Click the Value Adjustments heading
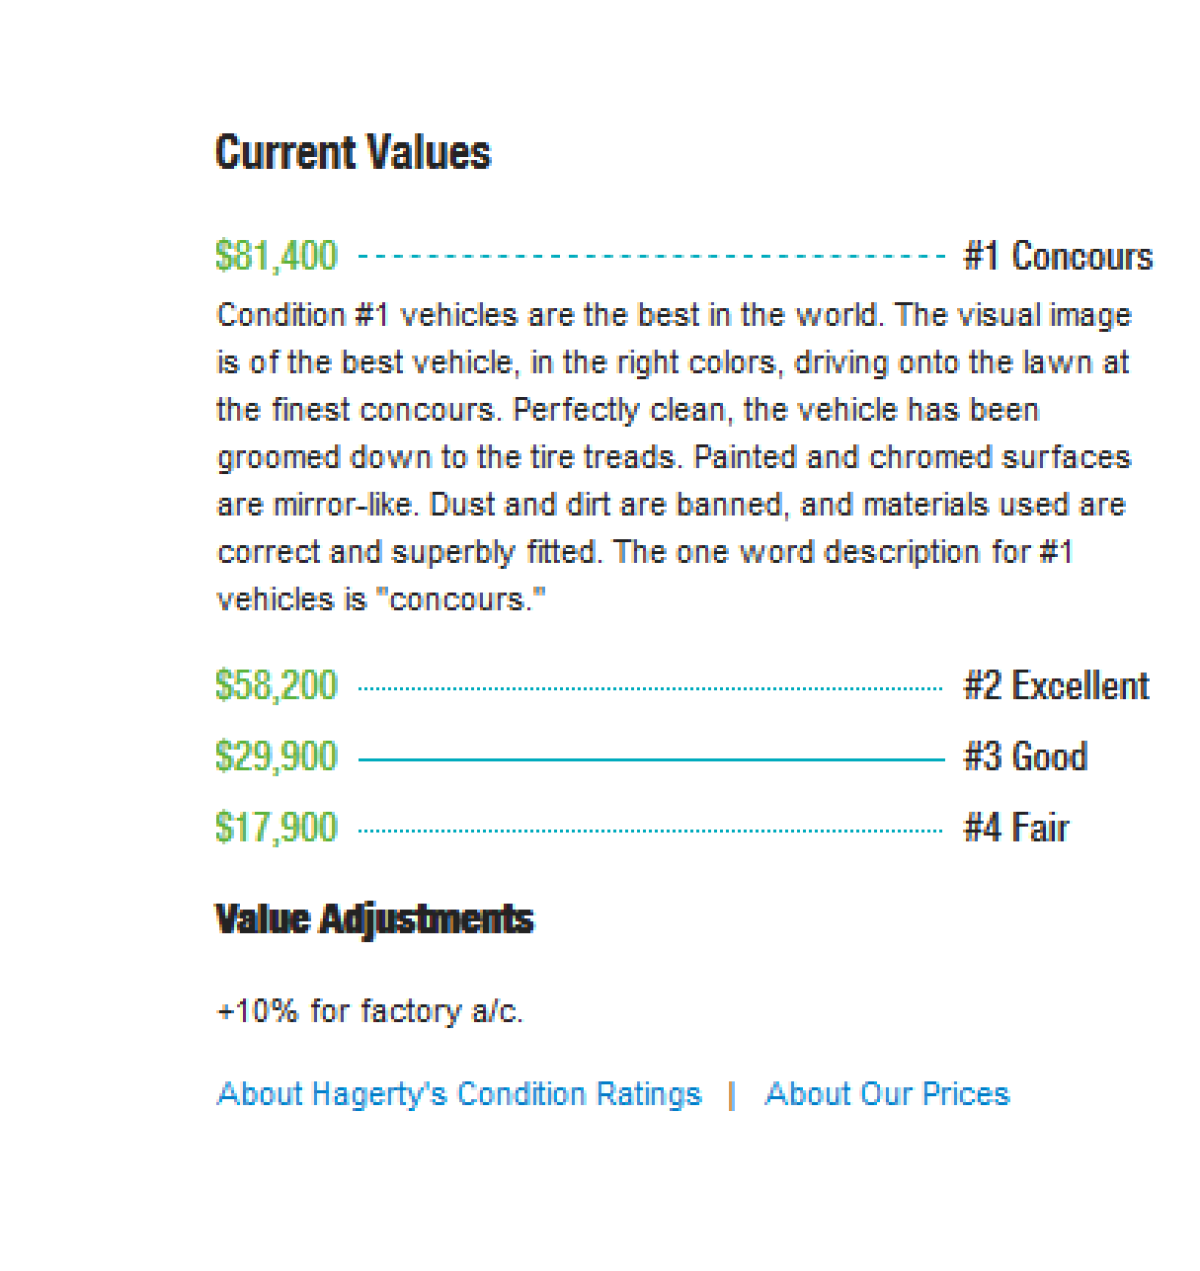 tap(374, 919)
